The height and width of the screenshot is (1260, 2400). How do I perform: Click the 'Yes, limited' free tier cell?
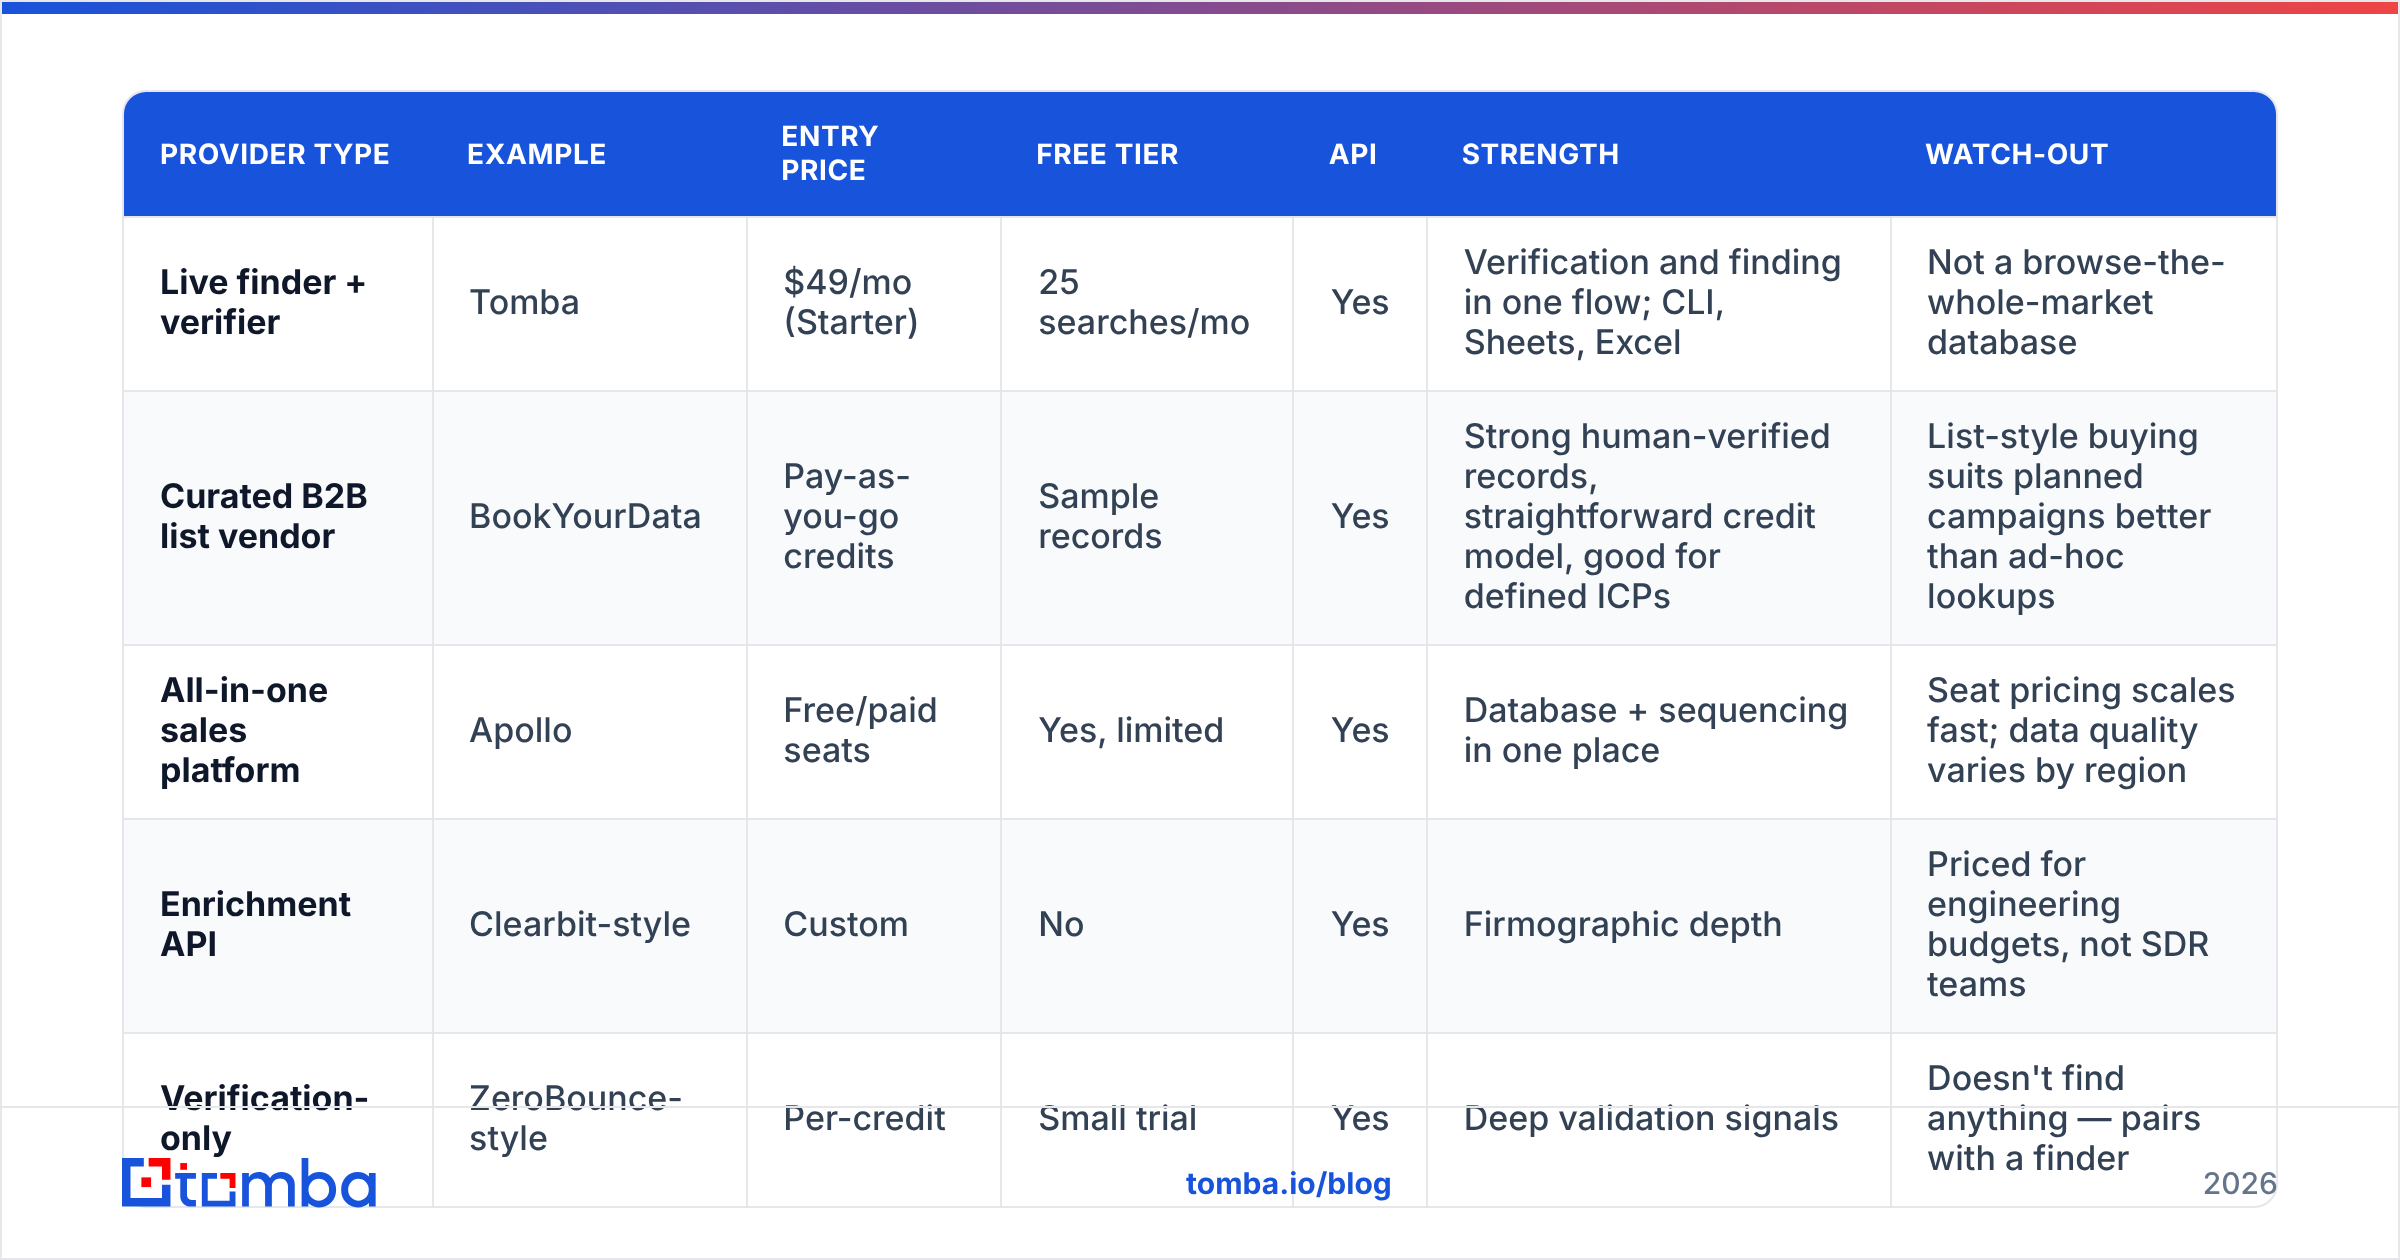click(1147, 731)
